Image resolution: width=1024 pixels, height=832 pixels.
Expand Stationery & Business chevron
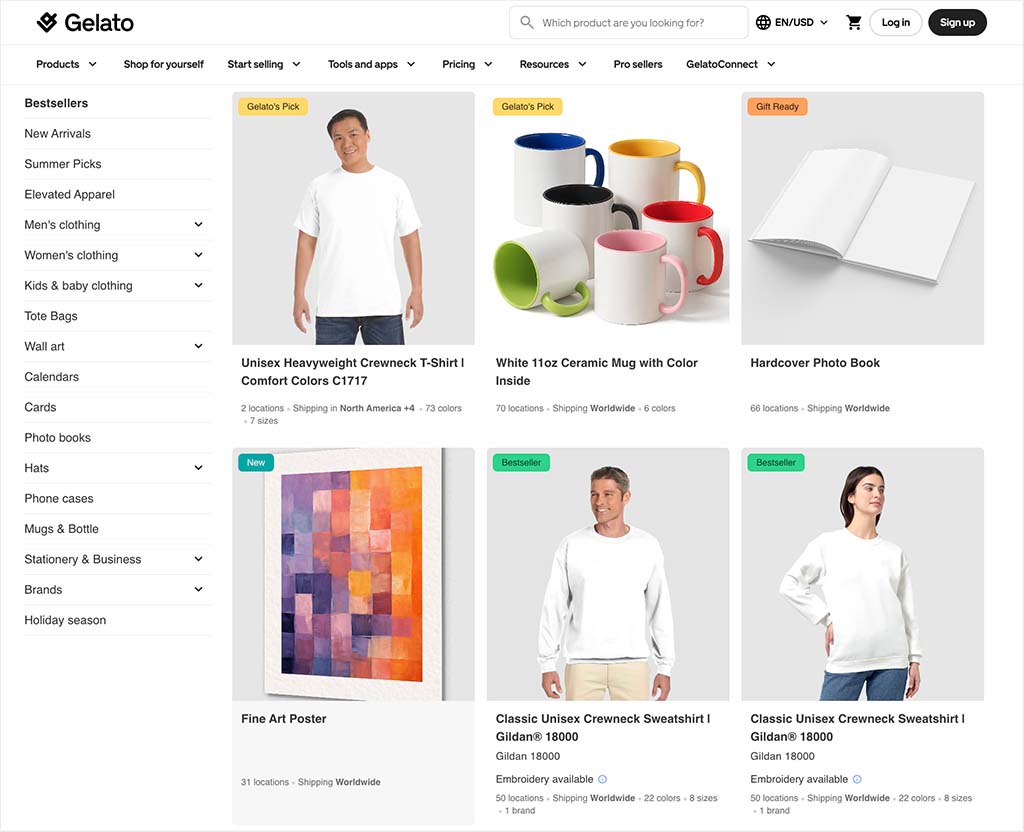(199, 559)
